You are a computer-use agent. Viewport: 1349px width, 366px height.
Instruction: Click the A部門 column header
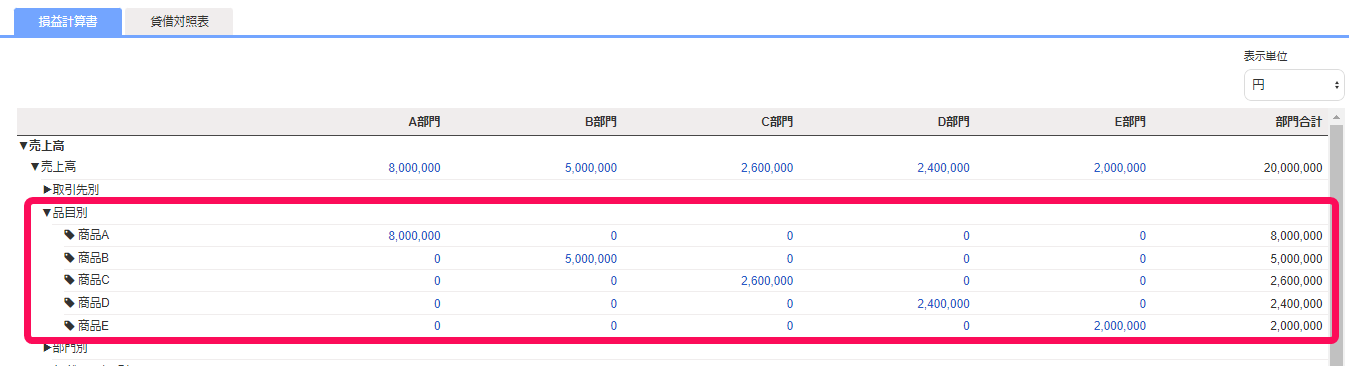click(x=424, y=122)
